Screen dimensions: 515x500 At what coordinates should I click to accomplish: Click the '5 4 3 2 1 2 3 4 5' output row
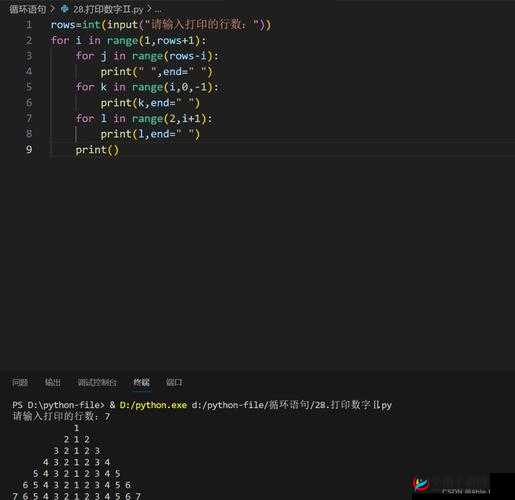[x=77, y=473]
